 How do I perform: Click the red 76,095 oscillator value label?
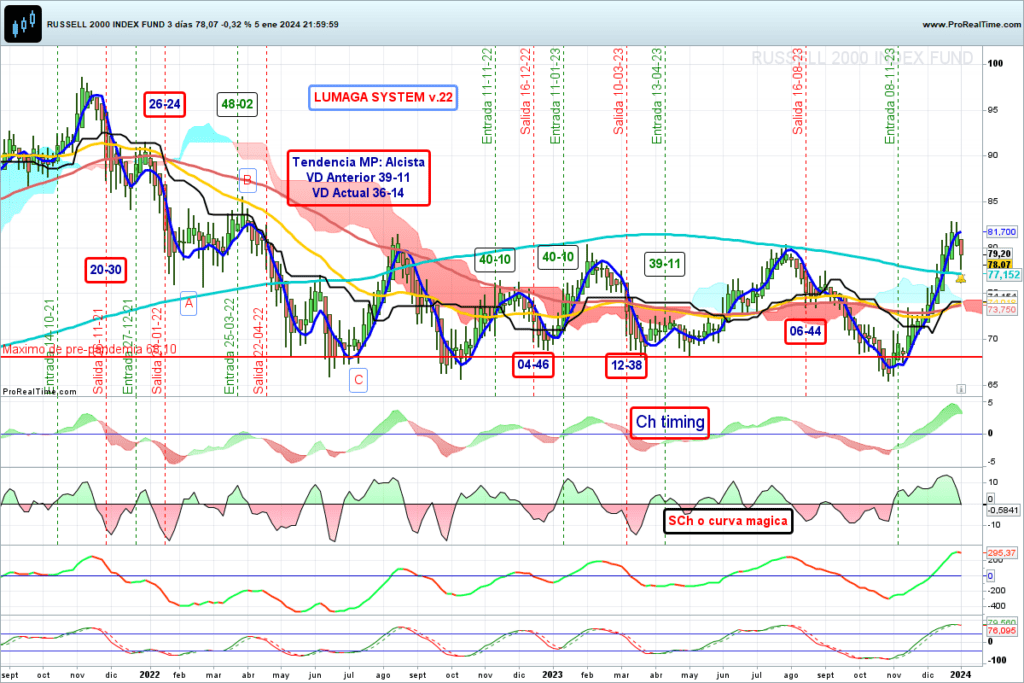pos(1001,631)
